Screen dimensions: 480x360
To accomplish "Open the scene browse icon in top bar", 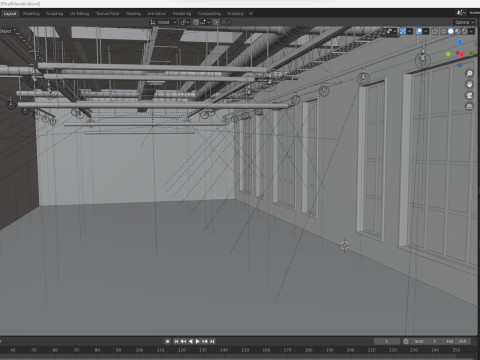I will click(x=461, y=13).
